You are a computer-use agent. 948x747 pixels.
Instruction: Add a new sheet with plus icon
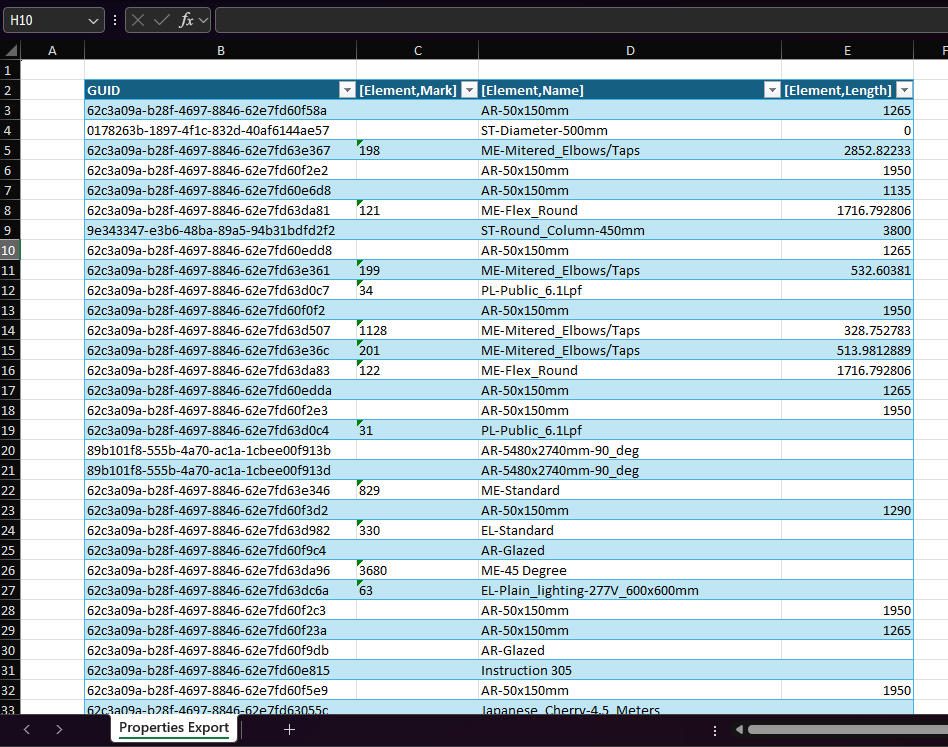pyautogui.click(x=289, y=729)
